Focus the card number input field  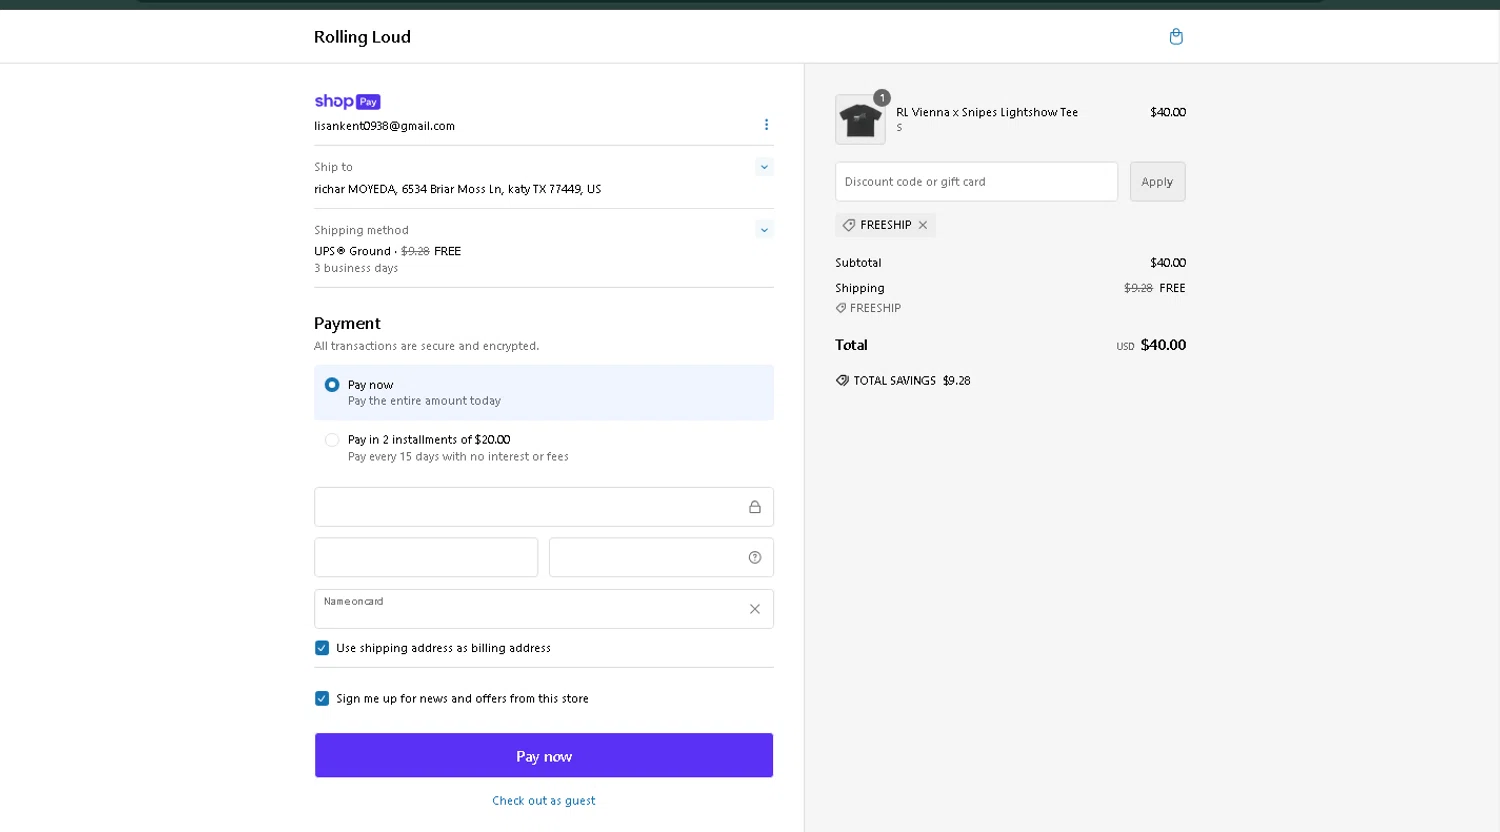(544, 507)
